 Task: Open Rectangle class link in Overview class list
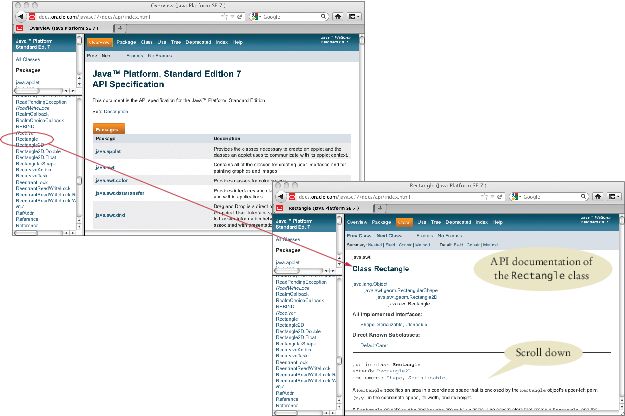click(27, 139)
